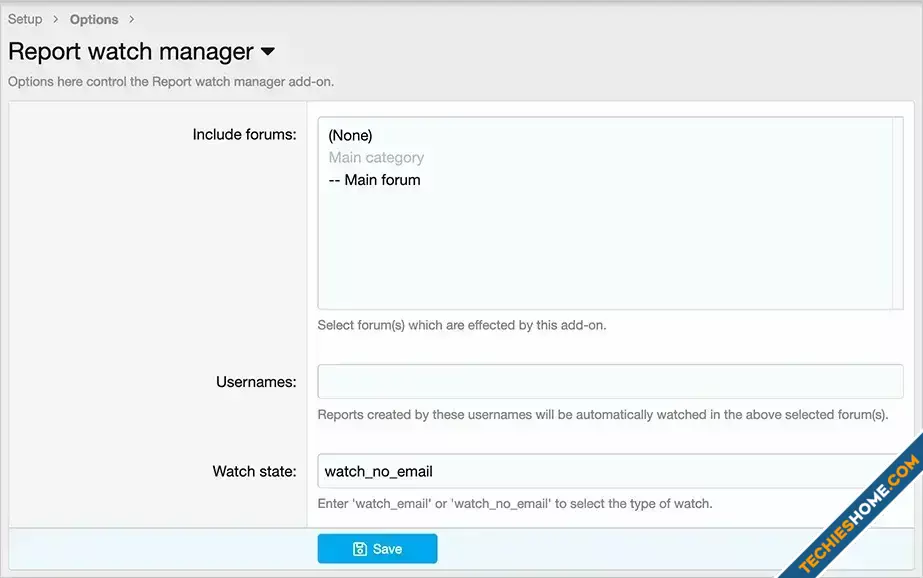The height and width of the screenshot is (578, 923).
Task: Select '-- Main forum' in forums list
Action: [374, 180]
